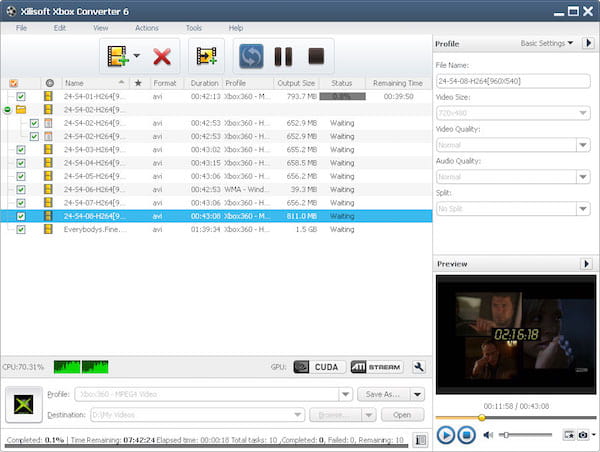Screen dimensions: 600x452
Task: Open the Edit menu
Action: pos(60,28)
